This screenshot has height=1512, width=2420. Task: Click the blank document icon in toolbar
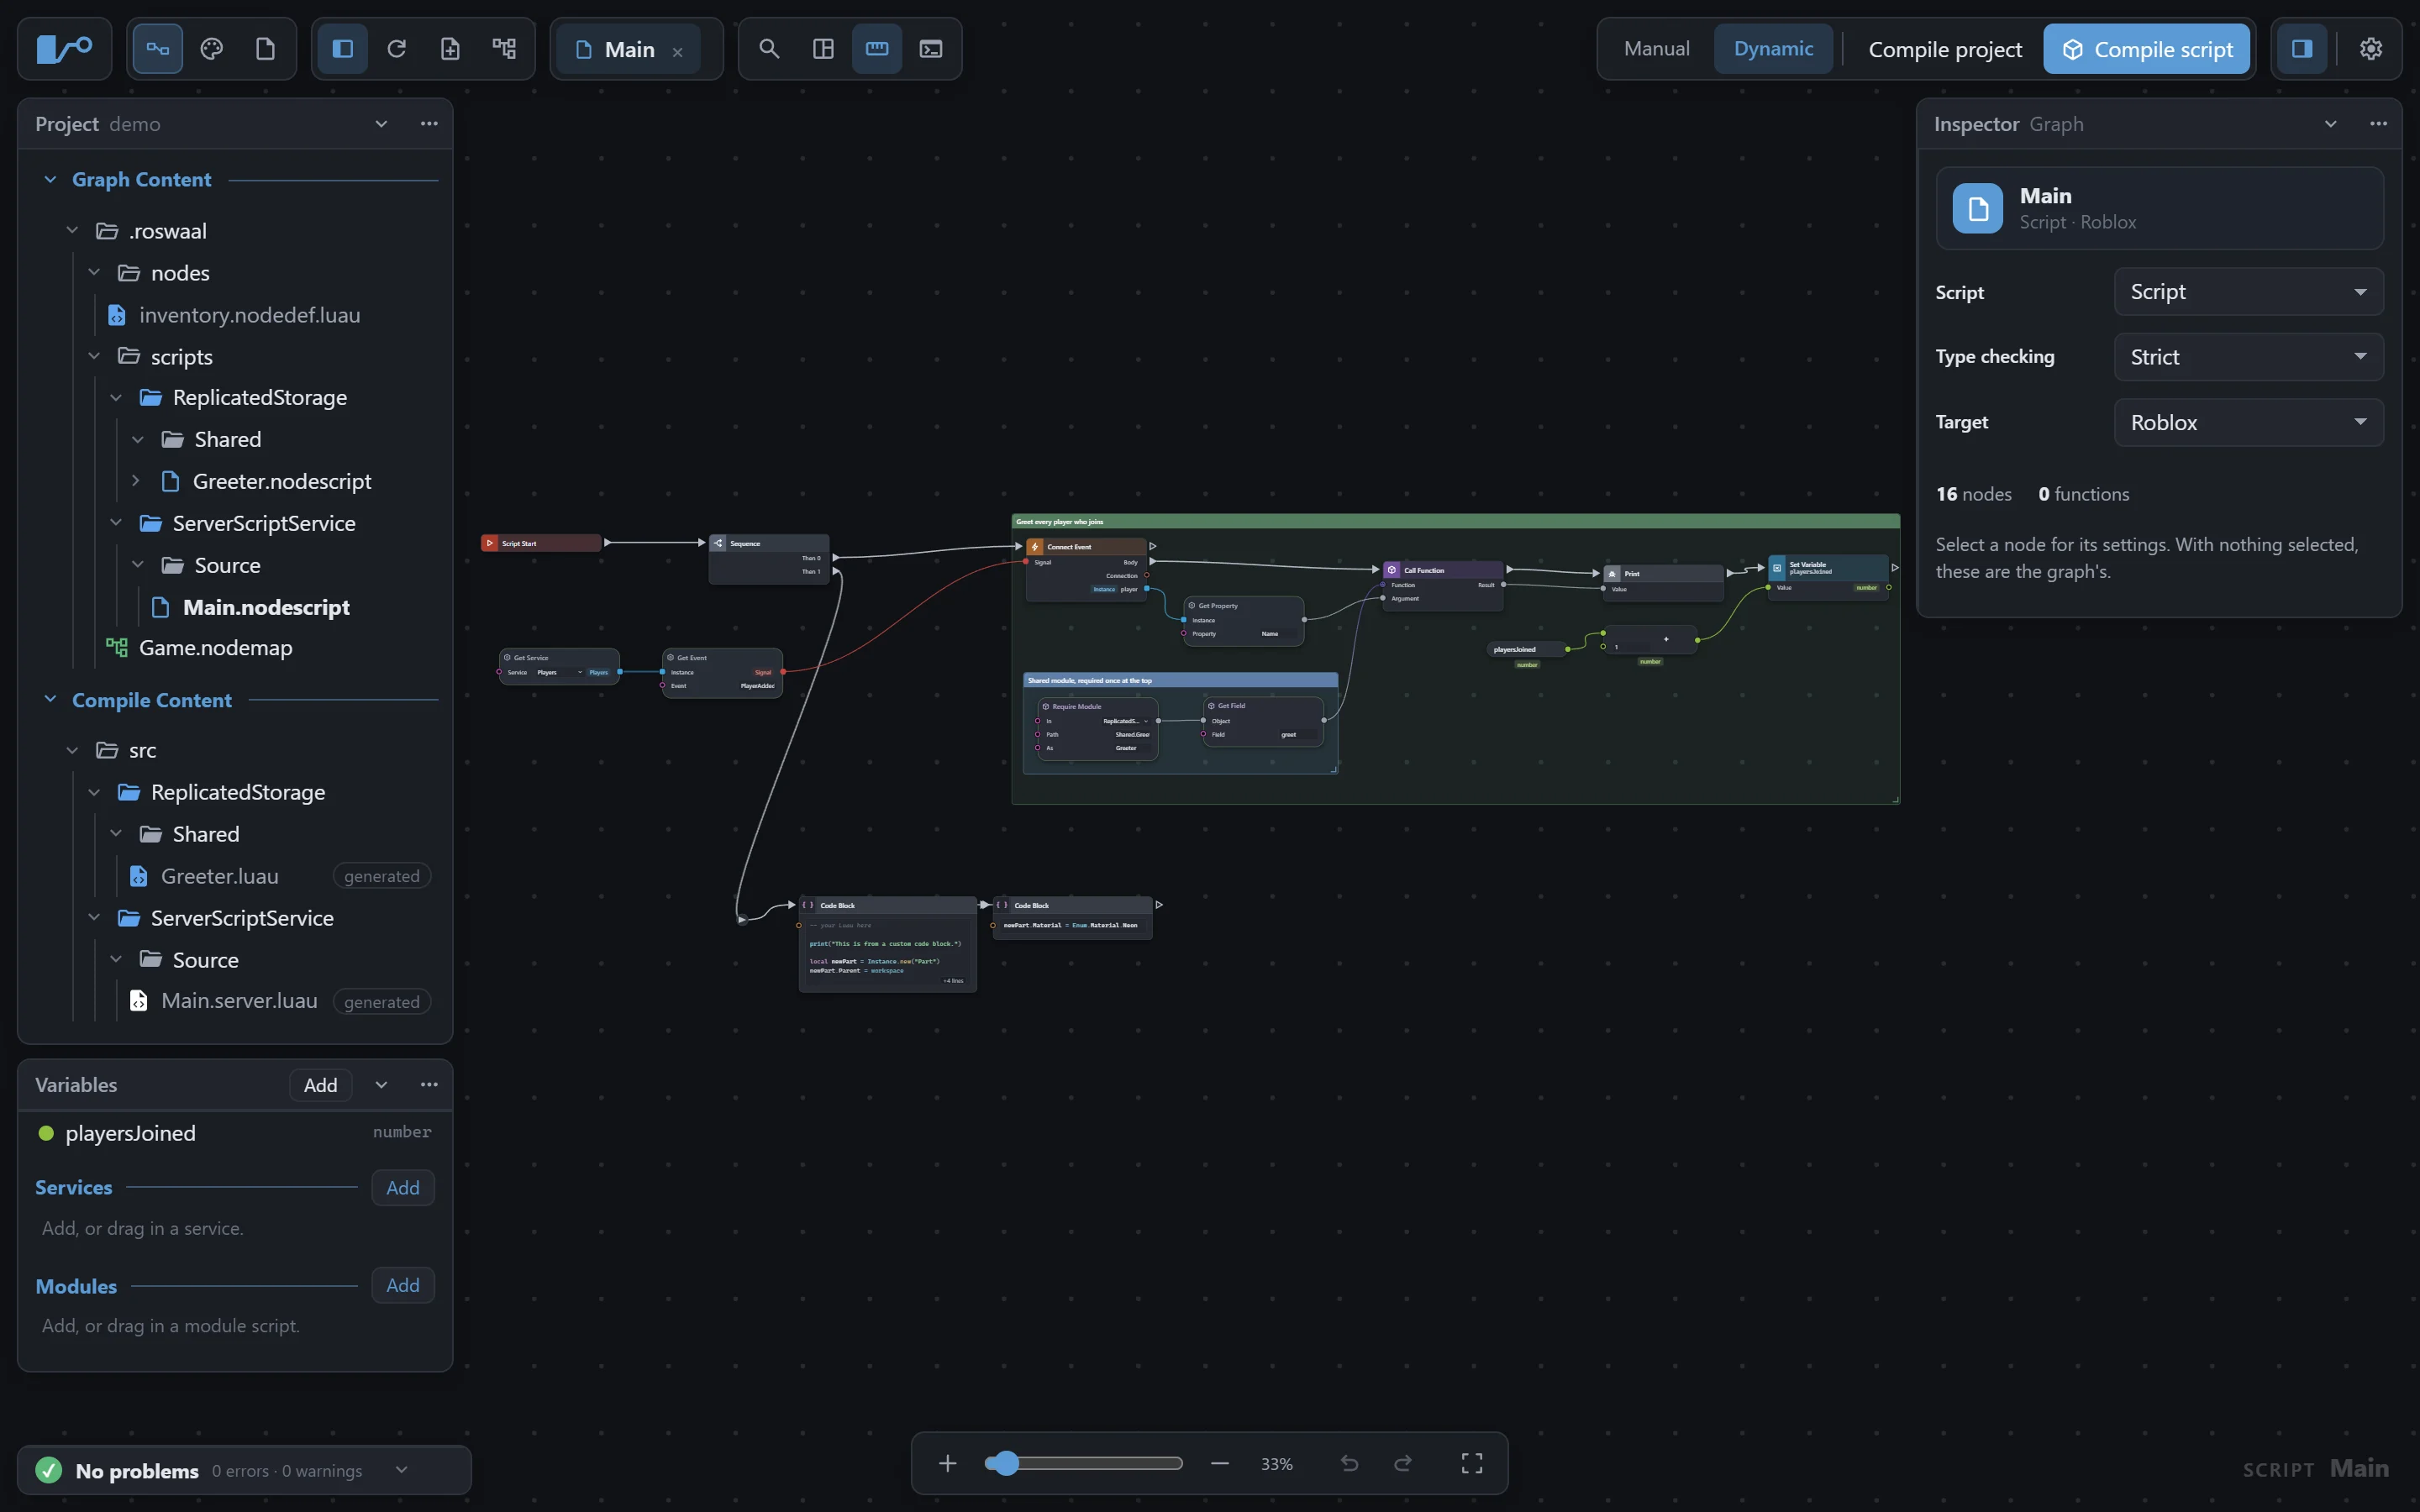pos(265,48)
